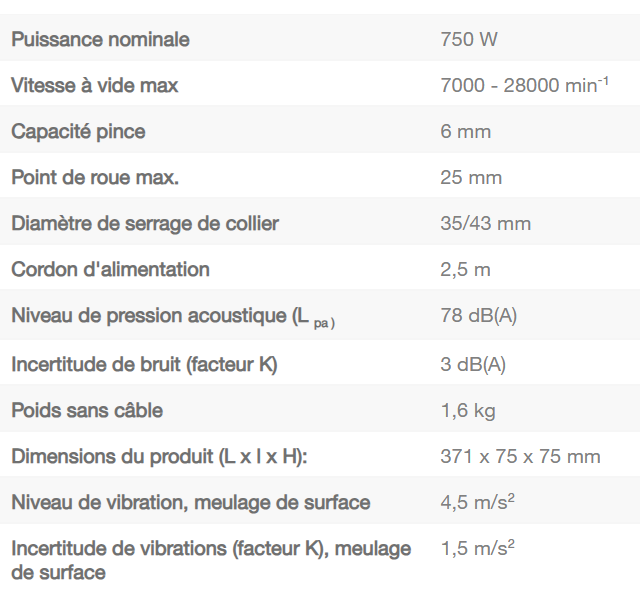This screenshot has height=598, width=640.
Task: Select the 371 x 75 x 75 mm dimensions
Action: tap(520, 456)
